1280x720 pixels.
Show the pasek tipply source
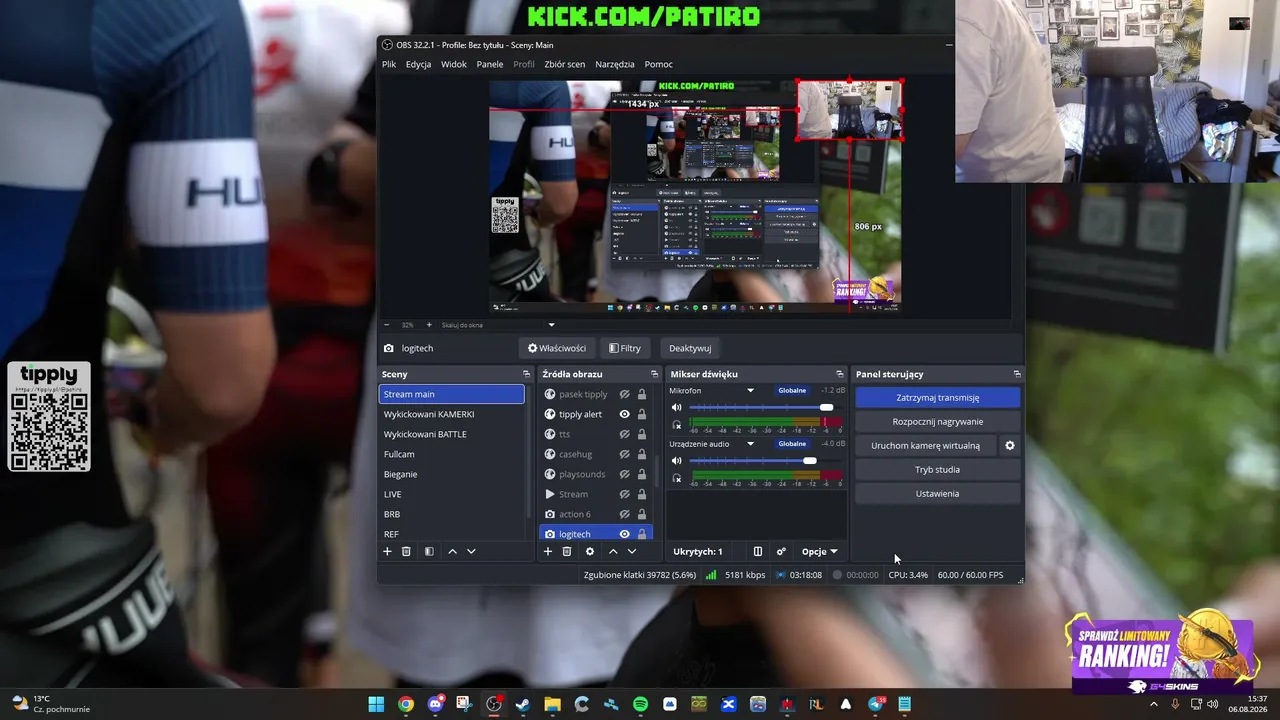pyautogui.click(x=624, y=394)
